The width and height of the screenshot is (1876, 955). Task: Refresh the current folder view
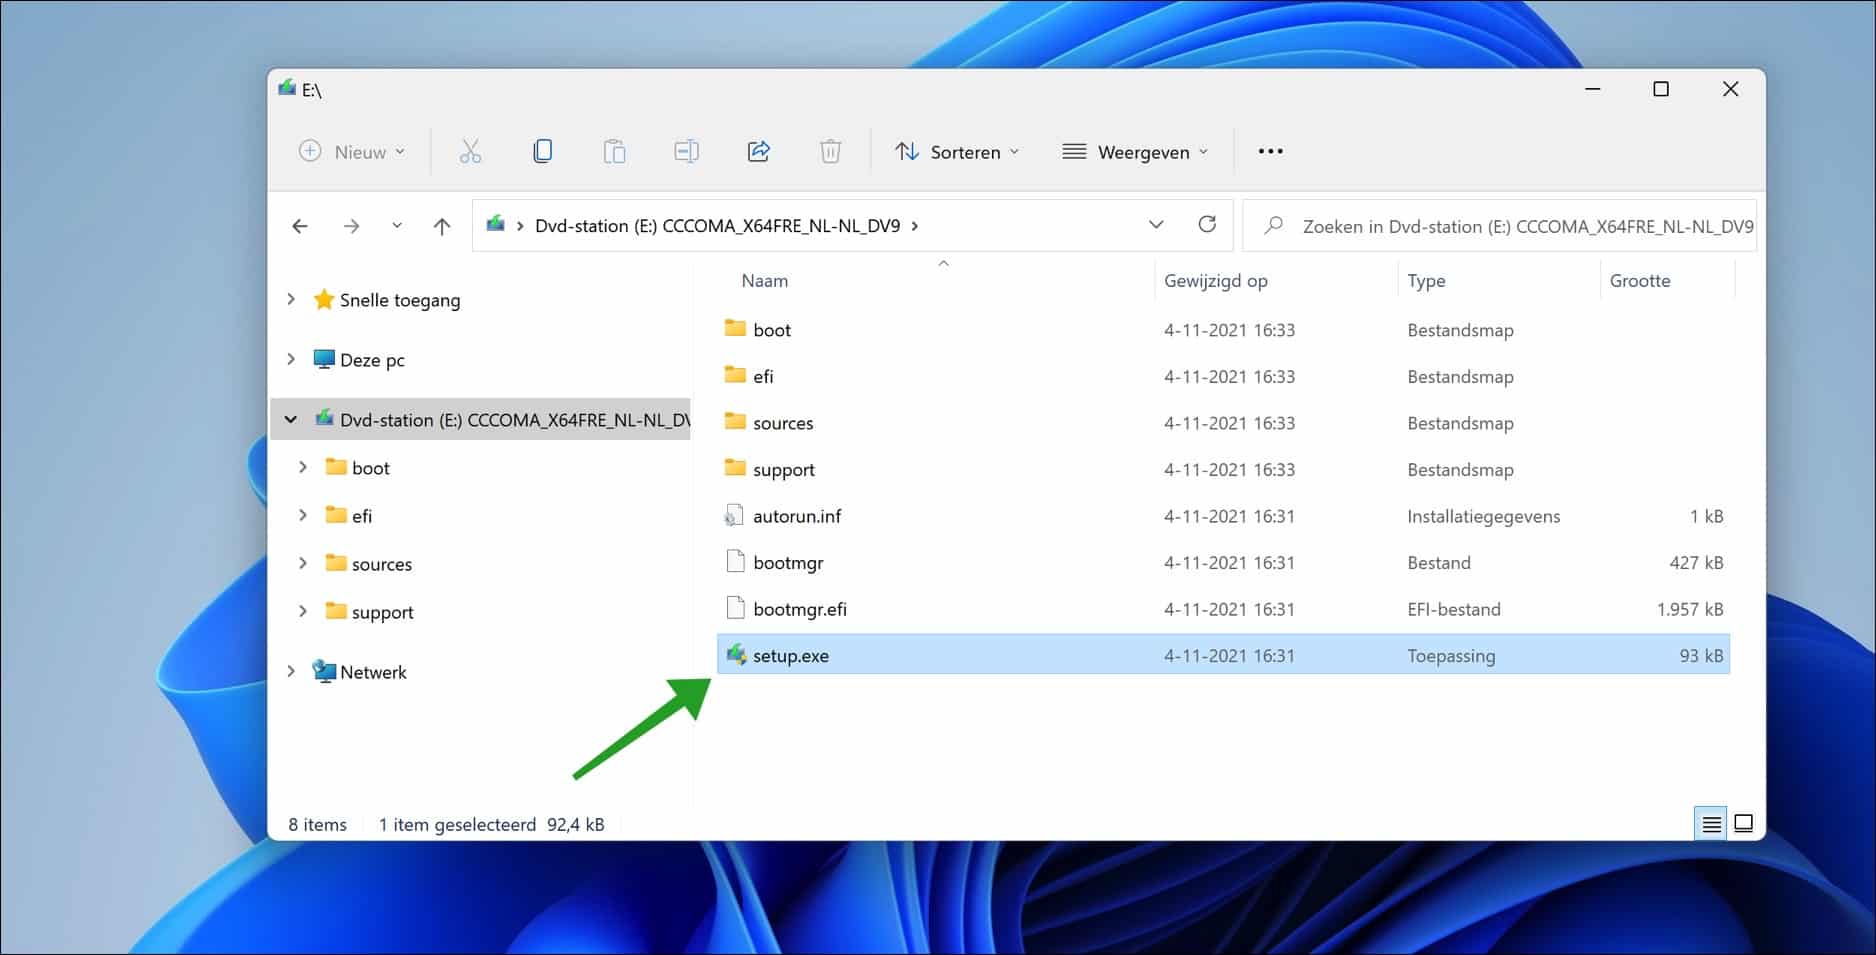click(x=1208, y=225)
